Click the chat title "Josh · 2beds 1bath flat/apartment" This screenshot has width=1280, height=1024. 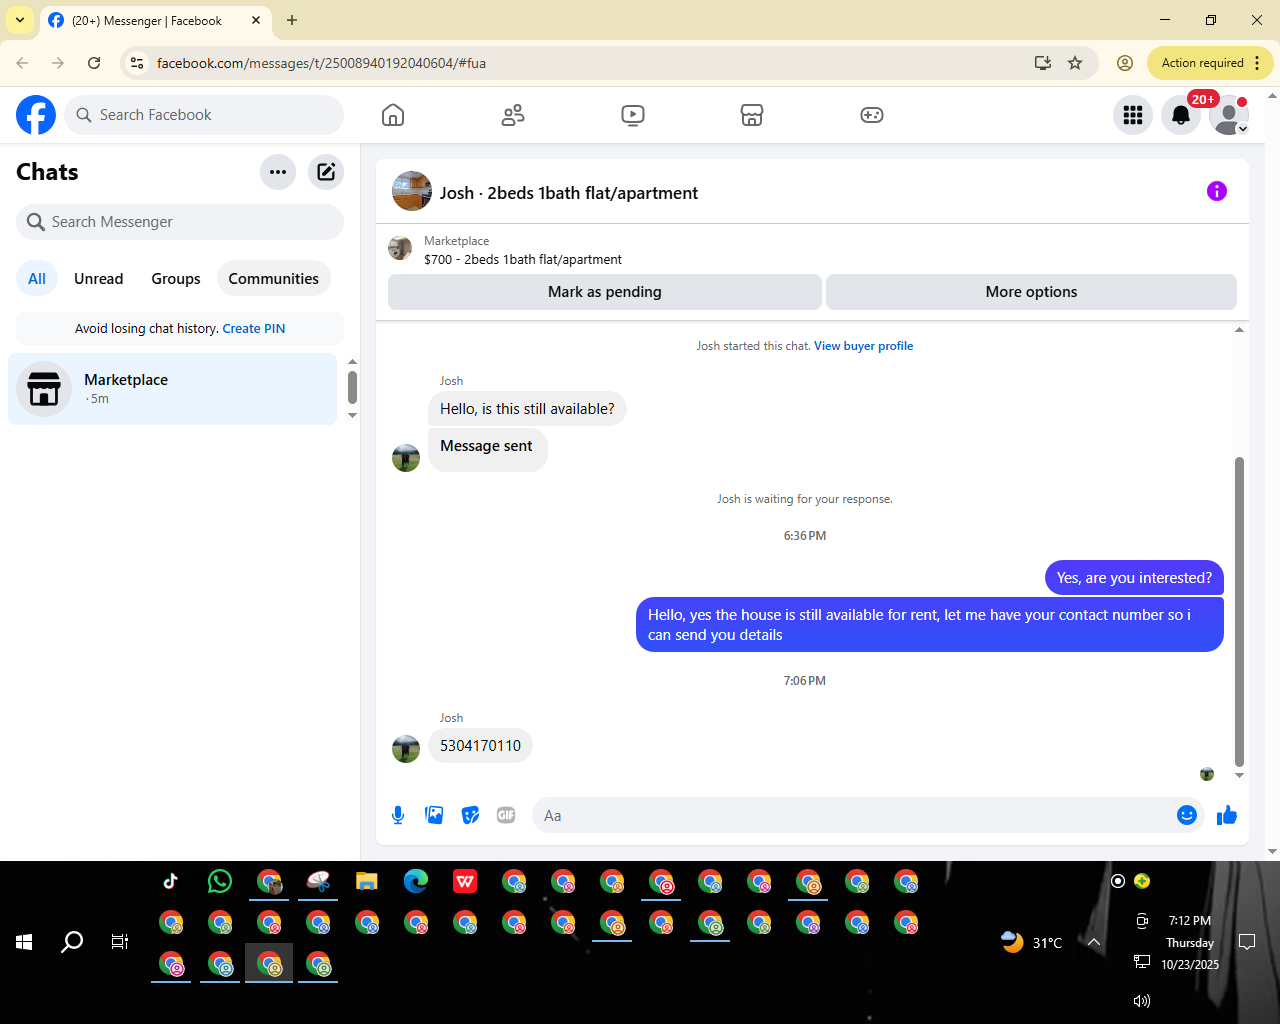coord(569,193)
